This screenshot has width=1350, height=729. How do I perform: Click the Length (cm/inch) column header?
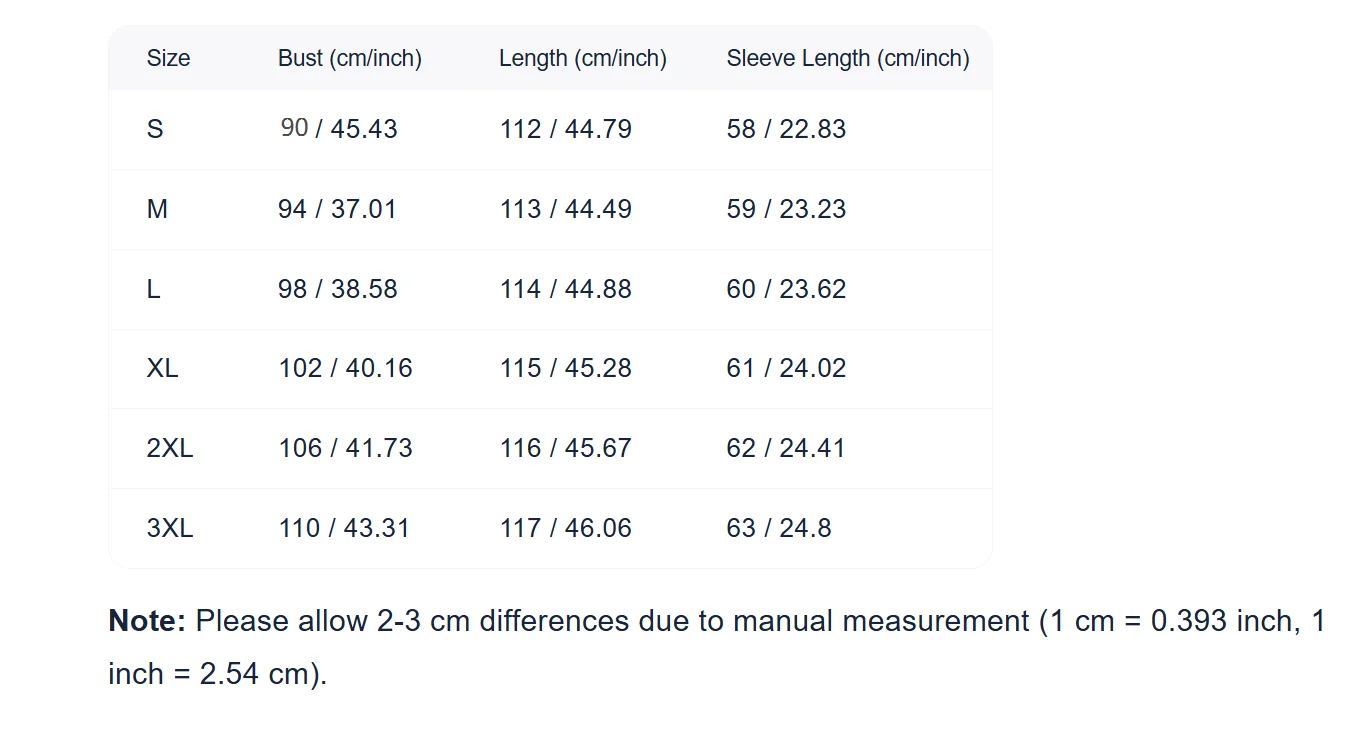(583, 58)
